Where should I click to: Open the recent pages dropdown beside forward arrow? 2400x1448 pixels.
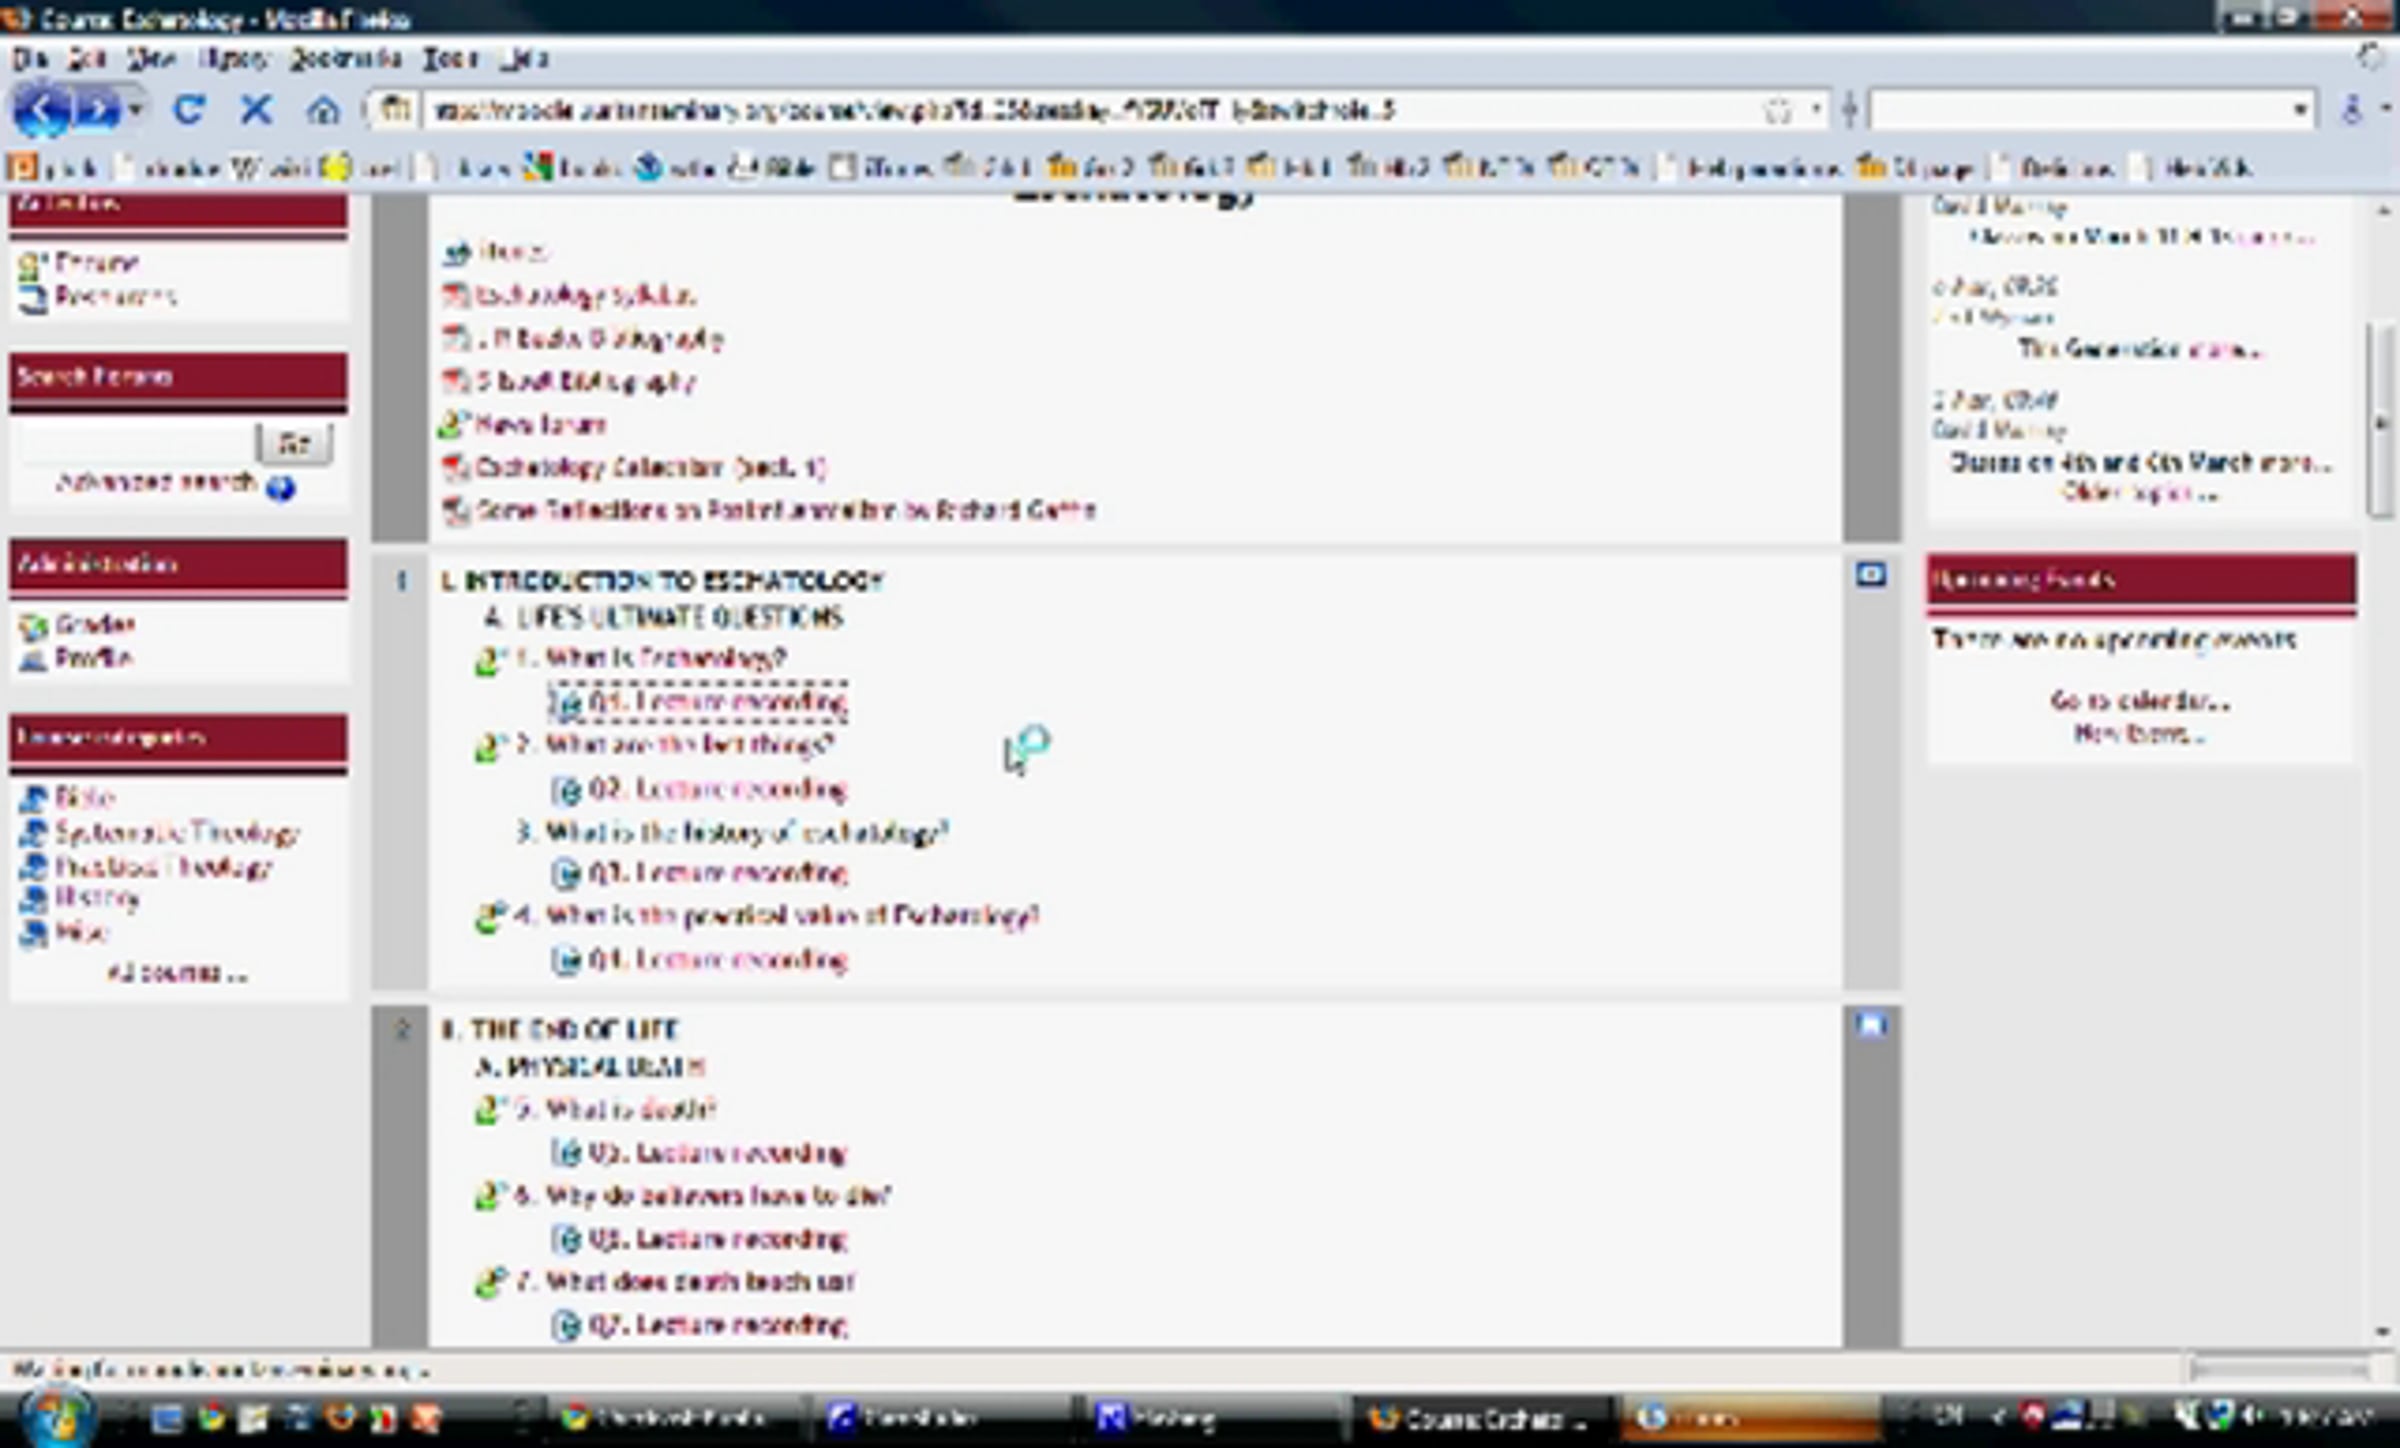136,110
